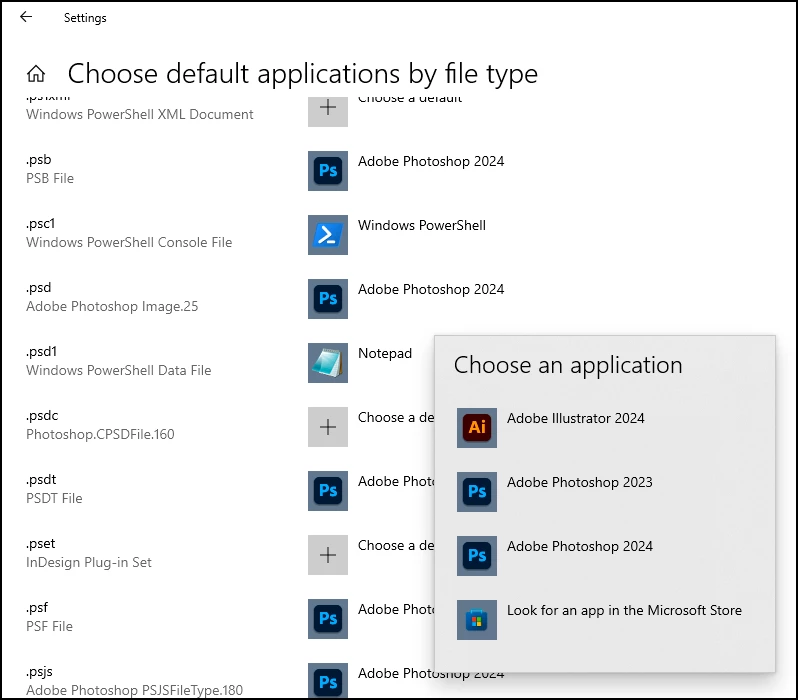Click the .psdc extension text

[x=42, y=416]
